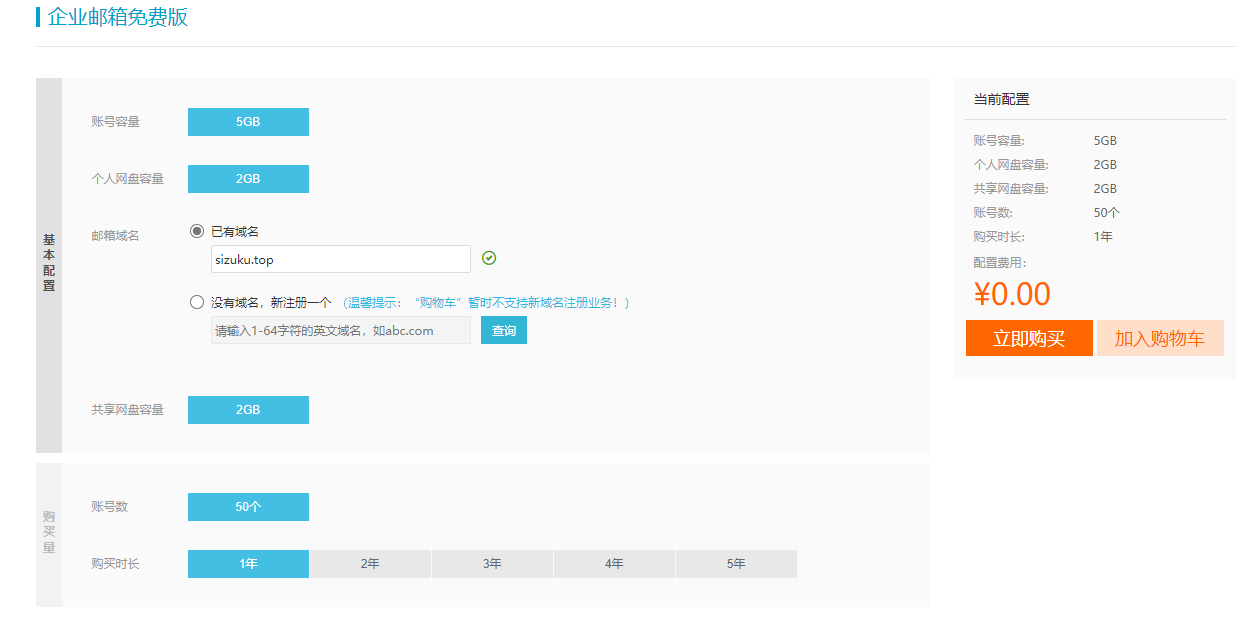Click the 账号数 label in purchase section
Screen dimensions: 1249x632
tap(109, 507)
